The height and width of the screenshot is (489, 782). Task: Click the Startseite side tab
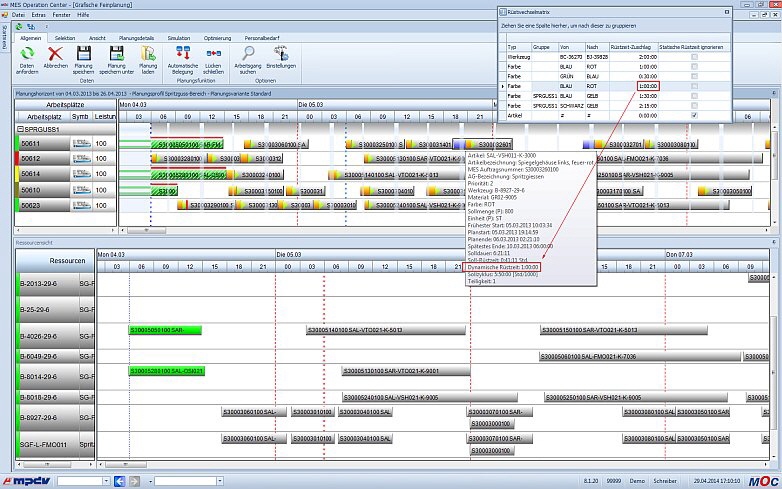5,37
